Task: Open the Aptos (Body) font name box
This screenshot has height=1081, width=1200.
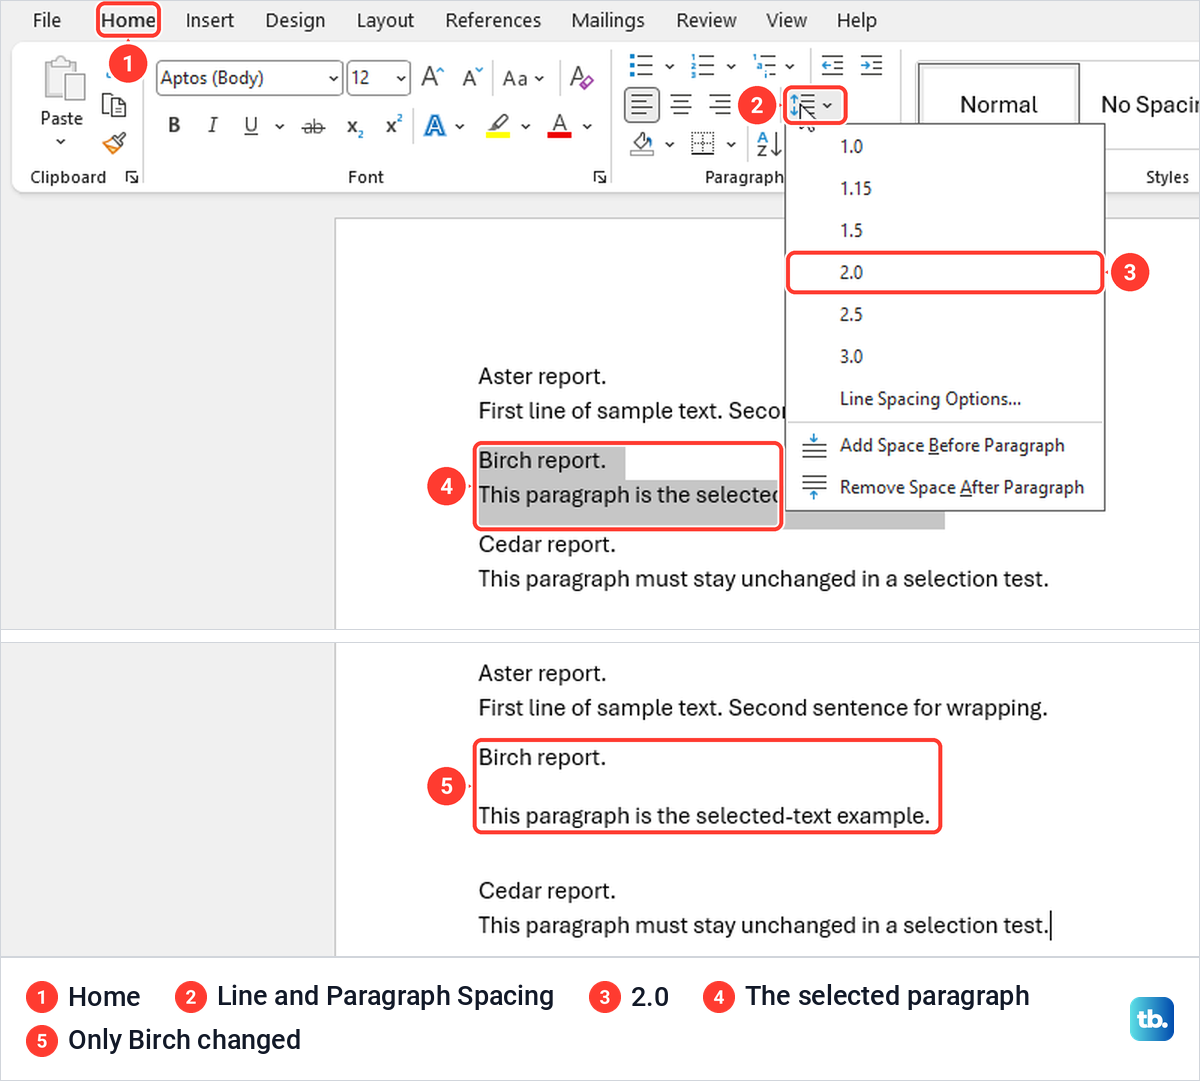Action: click(250, 78)
